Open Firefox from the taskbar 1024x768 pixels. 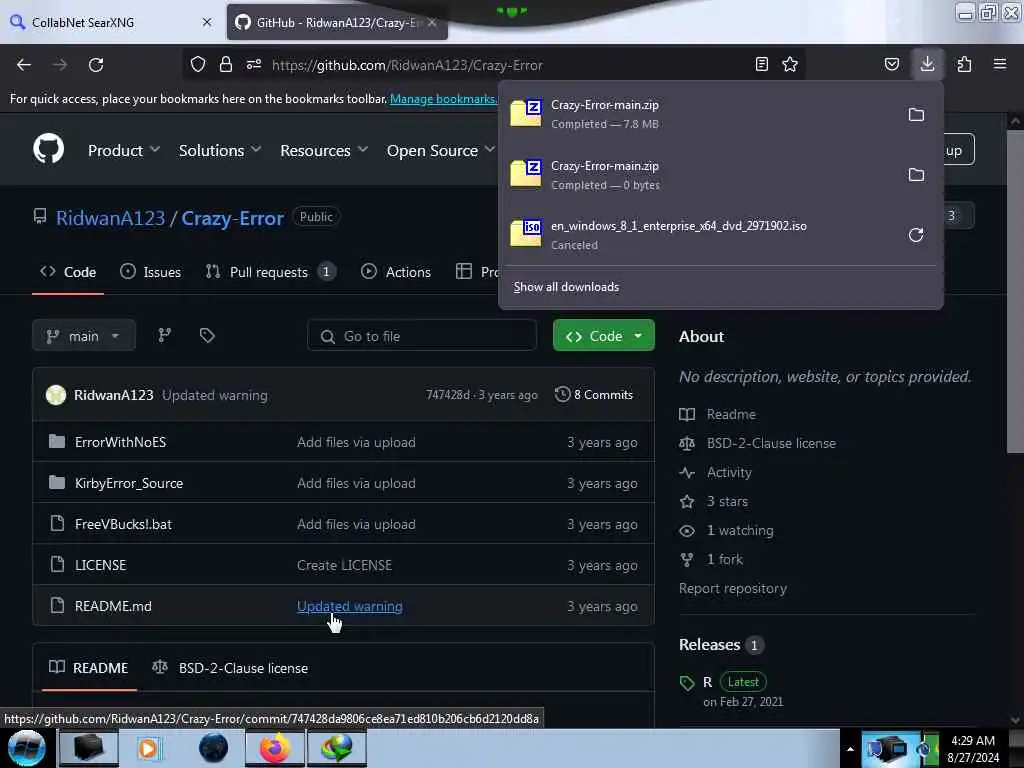click(275, 748)
